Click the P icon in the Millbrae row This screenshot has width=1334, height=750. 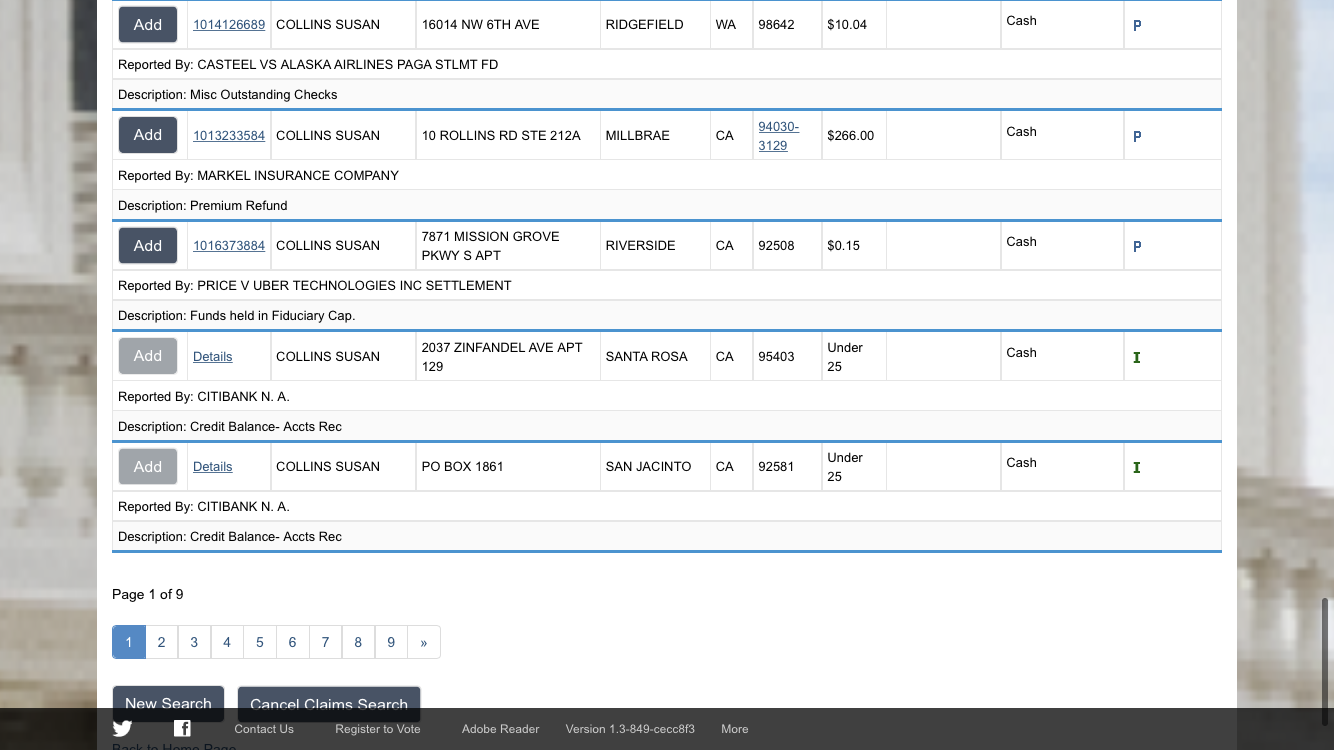(x=1137, y=137)
